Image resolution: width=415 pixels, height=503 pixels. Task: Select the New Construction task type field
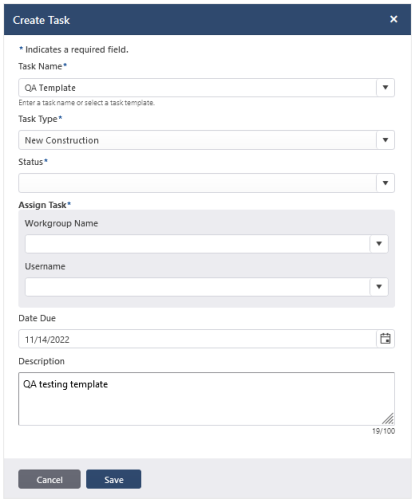tap(197, 140)
